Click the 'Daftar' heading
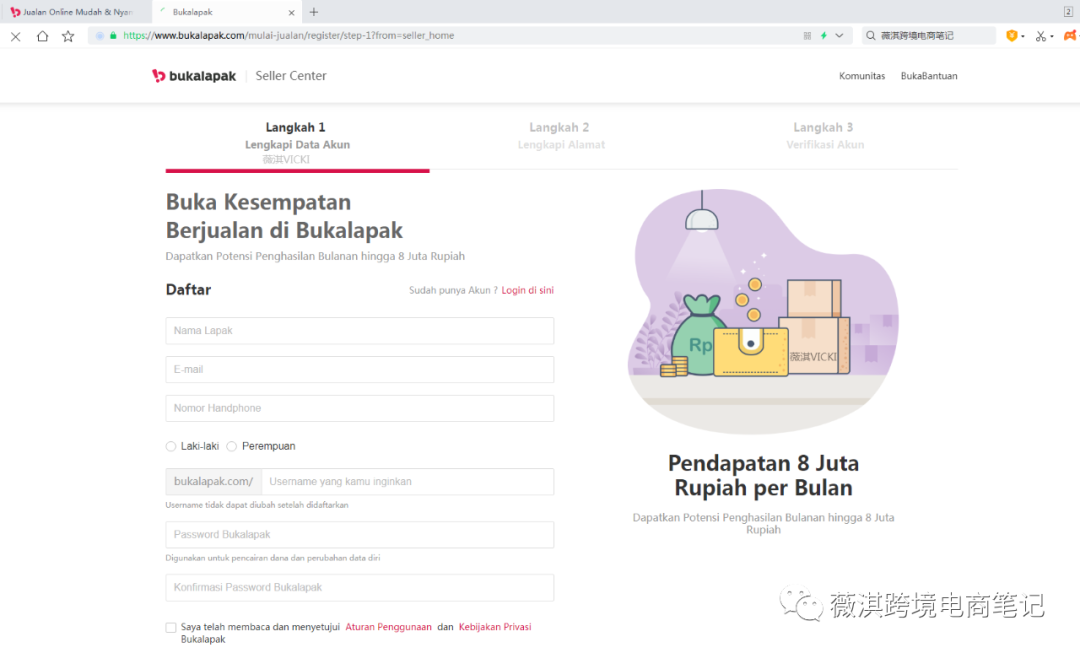Image resolution: width=1080 pixels, height=653 pixels. [x=188, y=290]
